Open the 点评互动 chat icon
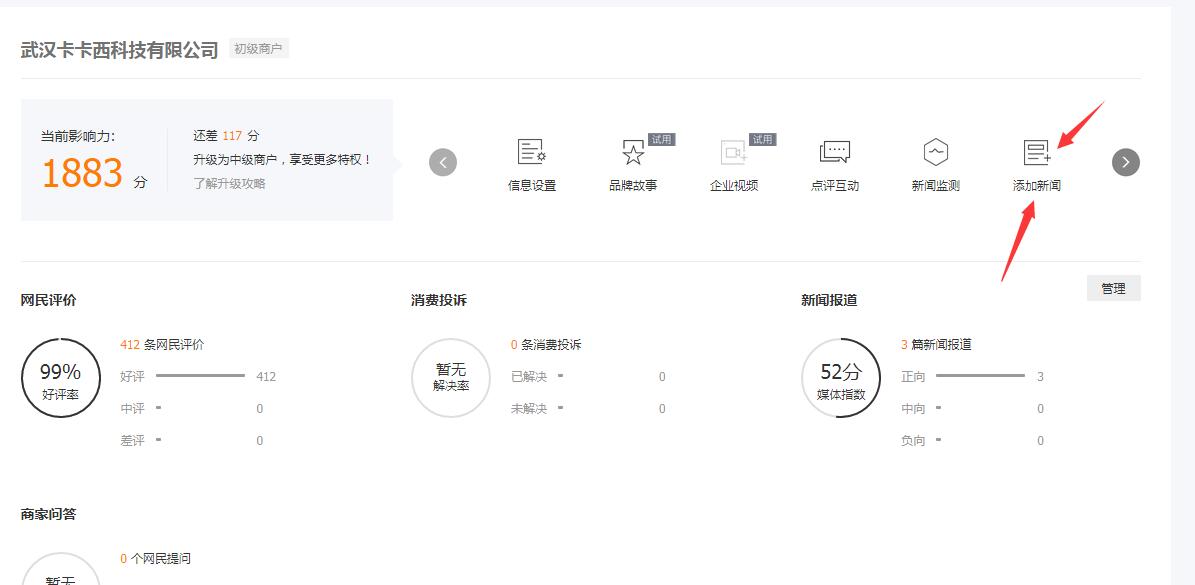The height and width of the screenshot is (585, 1195). point(835,152)
